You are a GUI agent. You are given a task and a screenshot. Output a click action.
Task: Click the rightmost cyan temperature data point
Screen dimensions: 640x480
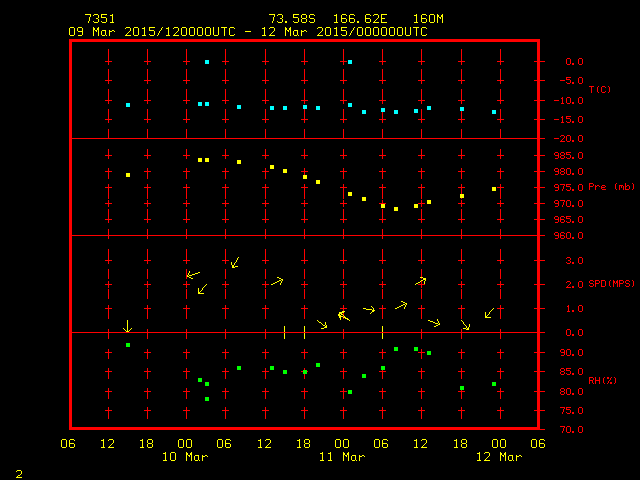pyautogui.click(x=494, y=112)
